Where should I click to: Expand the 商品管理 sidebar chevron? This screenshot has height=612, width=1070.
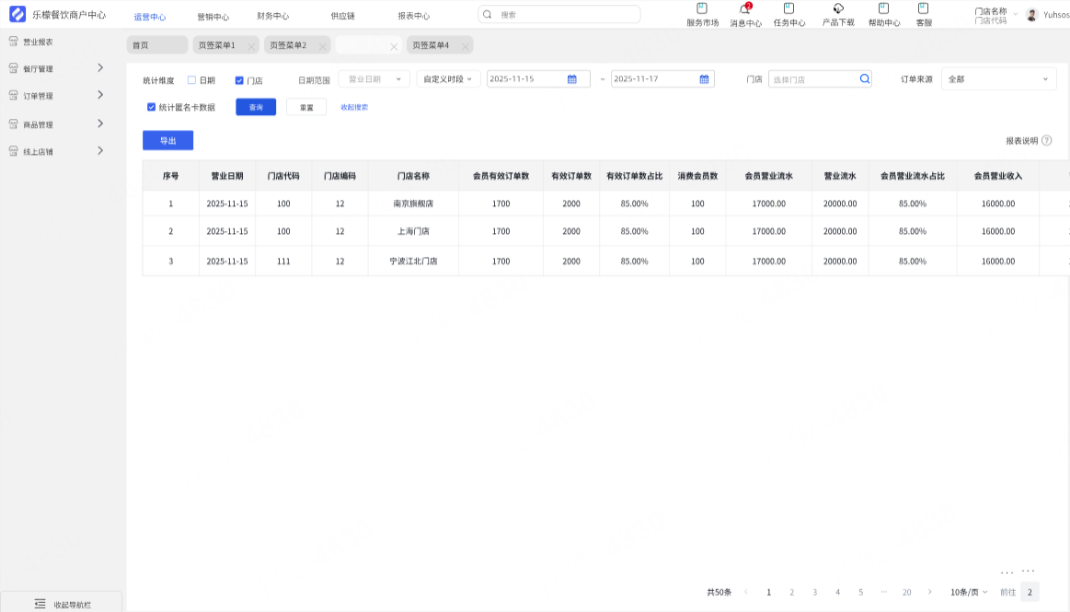tap(100, 123)
